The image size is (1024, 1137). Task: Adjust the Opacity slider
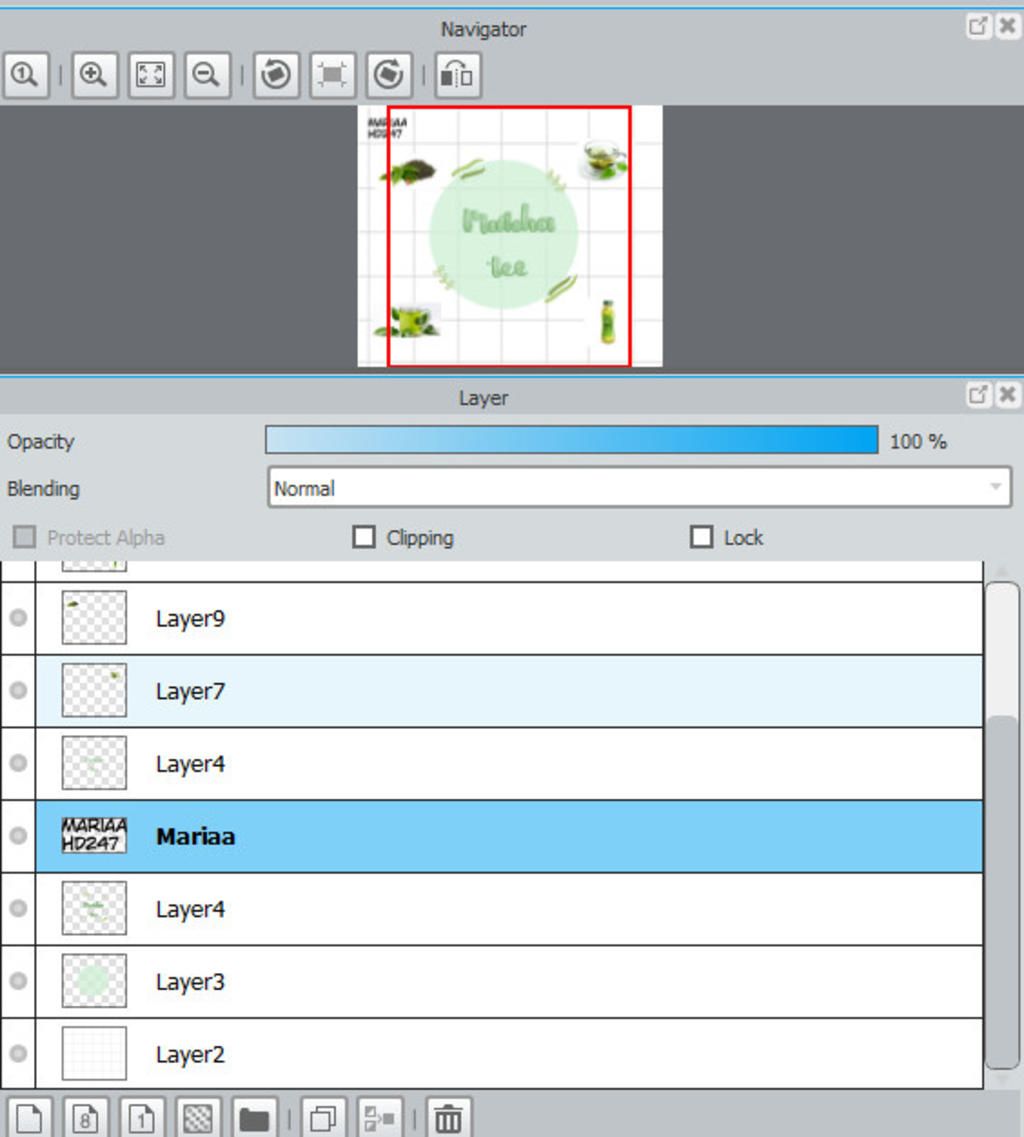(571, 440)
